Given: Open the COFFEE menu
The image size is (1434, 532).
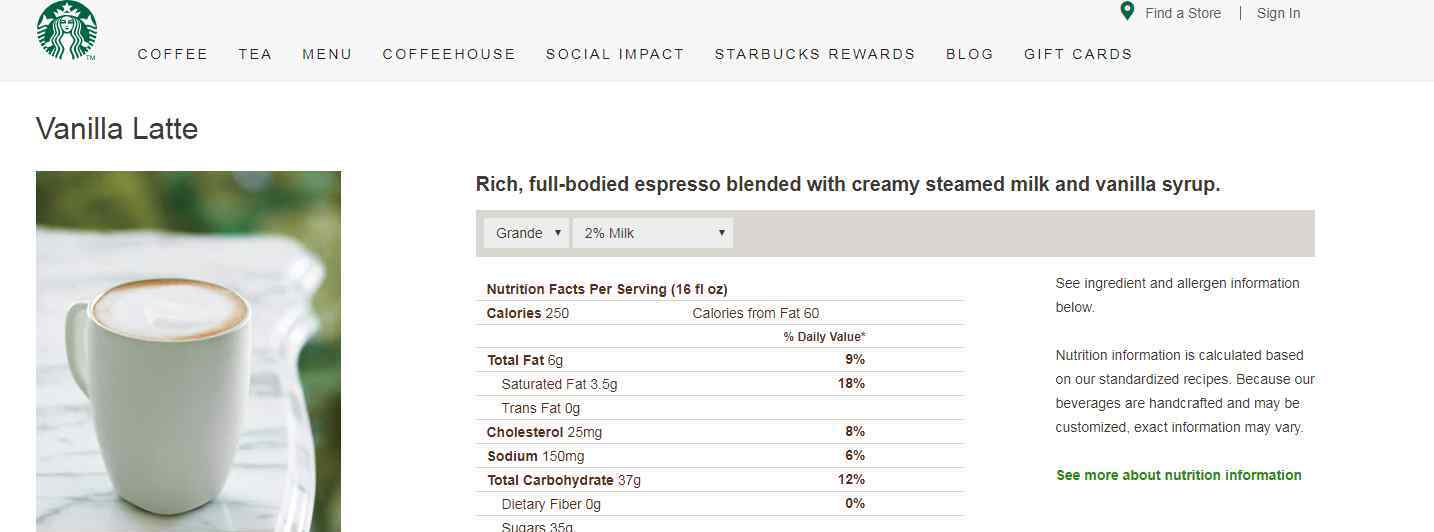Looking at the screenshot, I should coord(173,54).
